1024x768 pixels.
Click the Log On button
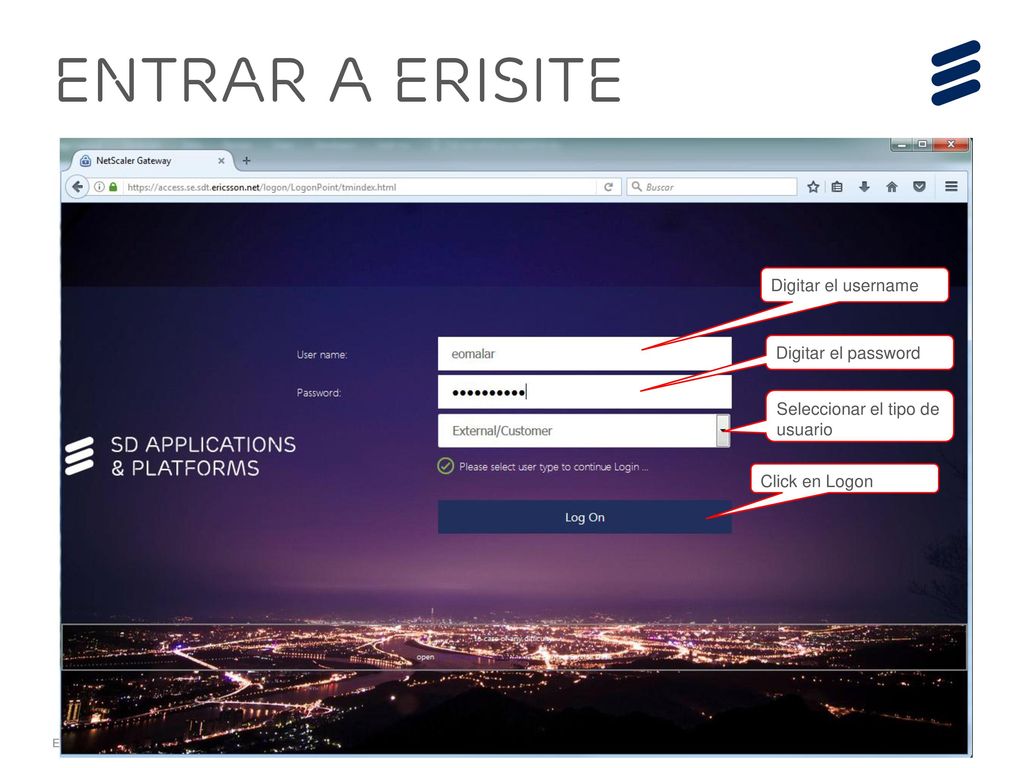584,517
